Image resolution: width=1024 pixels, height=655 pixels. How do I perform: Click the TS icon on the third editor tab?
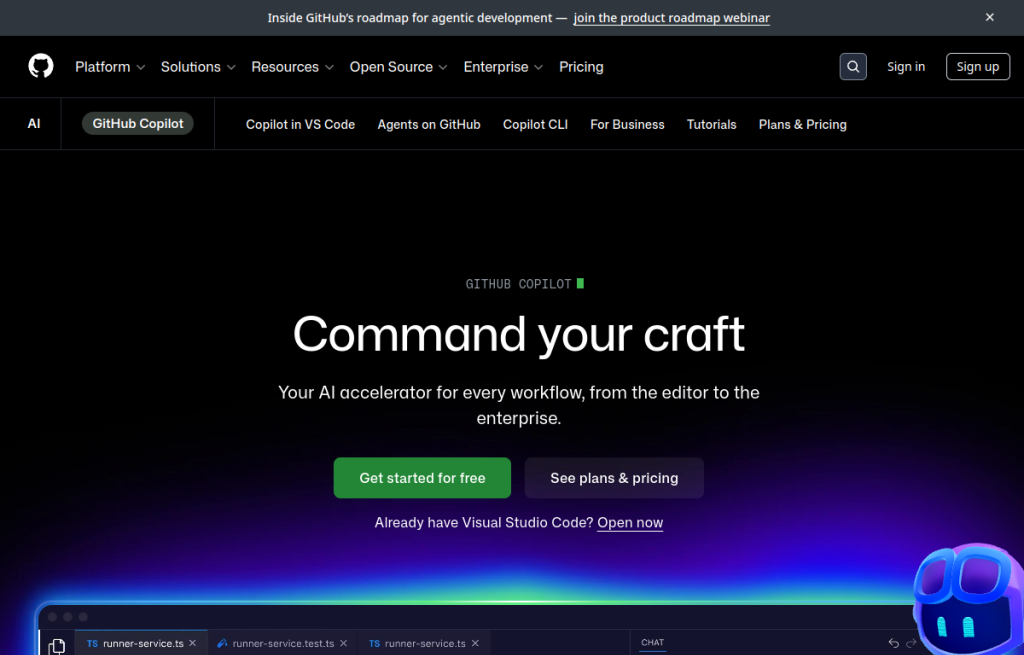375,643
